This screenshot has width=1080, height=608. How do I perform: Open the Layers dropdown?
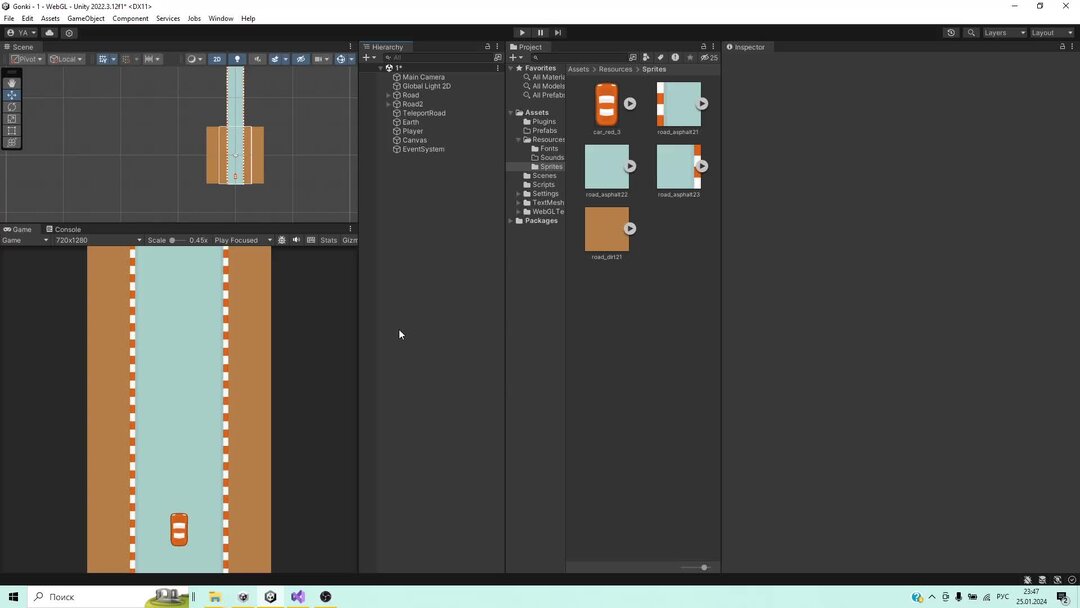point(1004,32)
